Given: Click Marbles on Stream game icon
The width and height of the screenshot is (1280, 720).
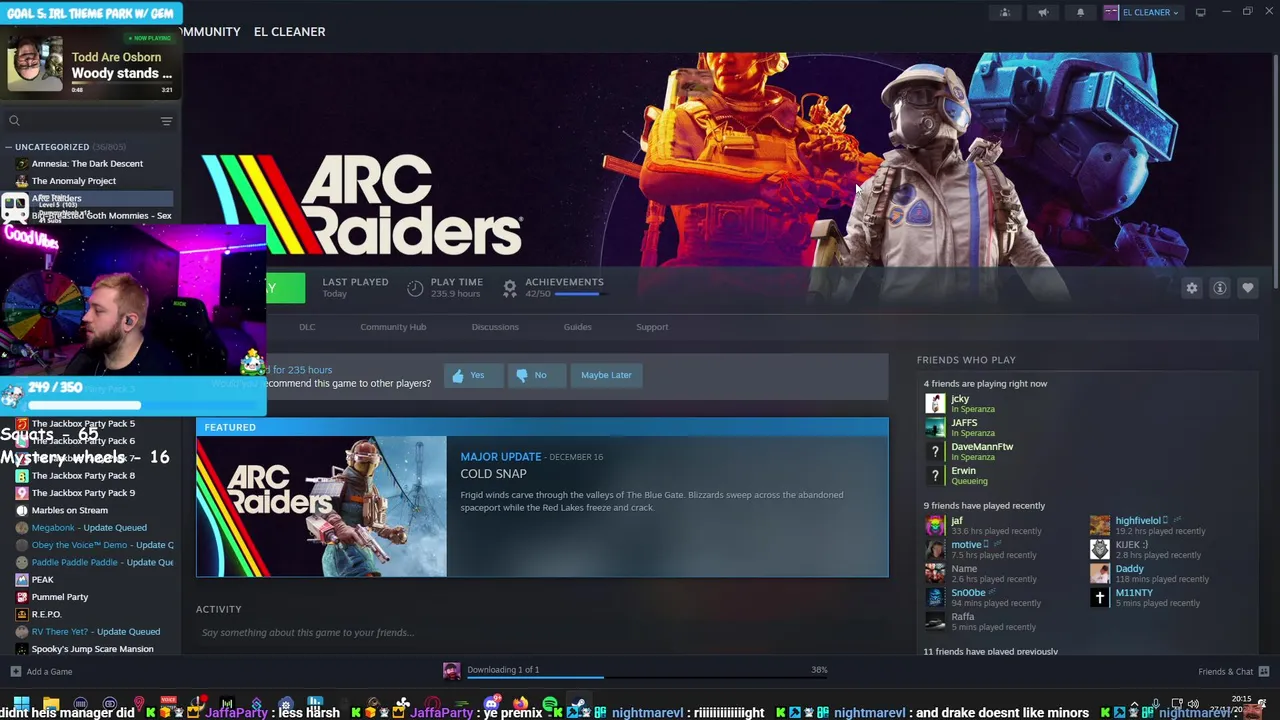Looking at the screenshot, I should (22, 510).
